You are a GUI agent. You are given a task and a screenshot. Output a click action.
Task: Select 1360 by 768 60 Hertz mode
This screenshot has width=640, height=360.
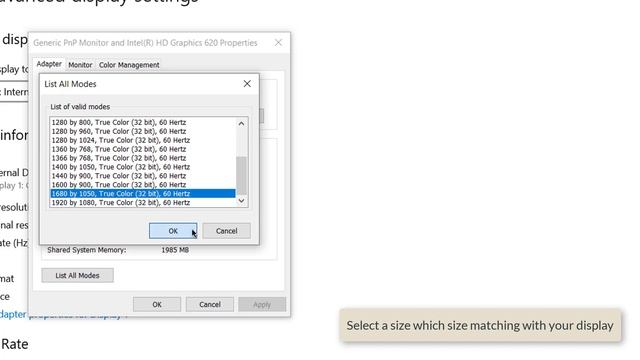[142, 149]
